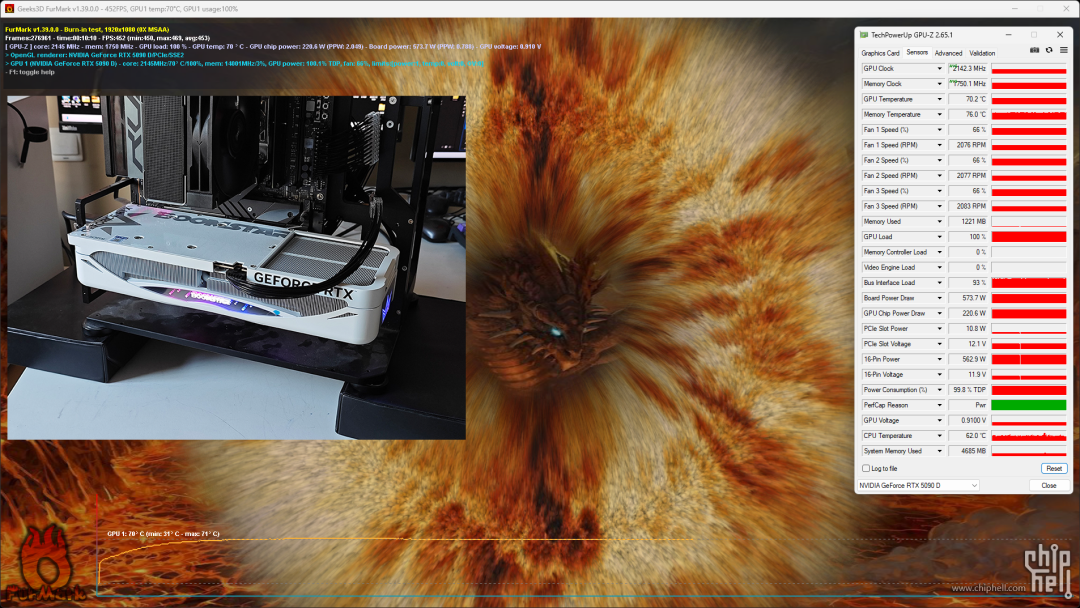This screenshot has height=608, width=1080.
Task: Click the GPU Load red graph
Action: click(1028, 237)
